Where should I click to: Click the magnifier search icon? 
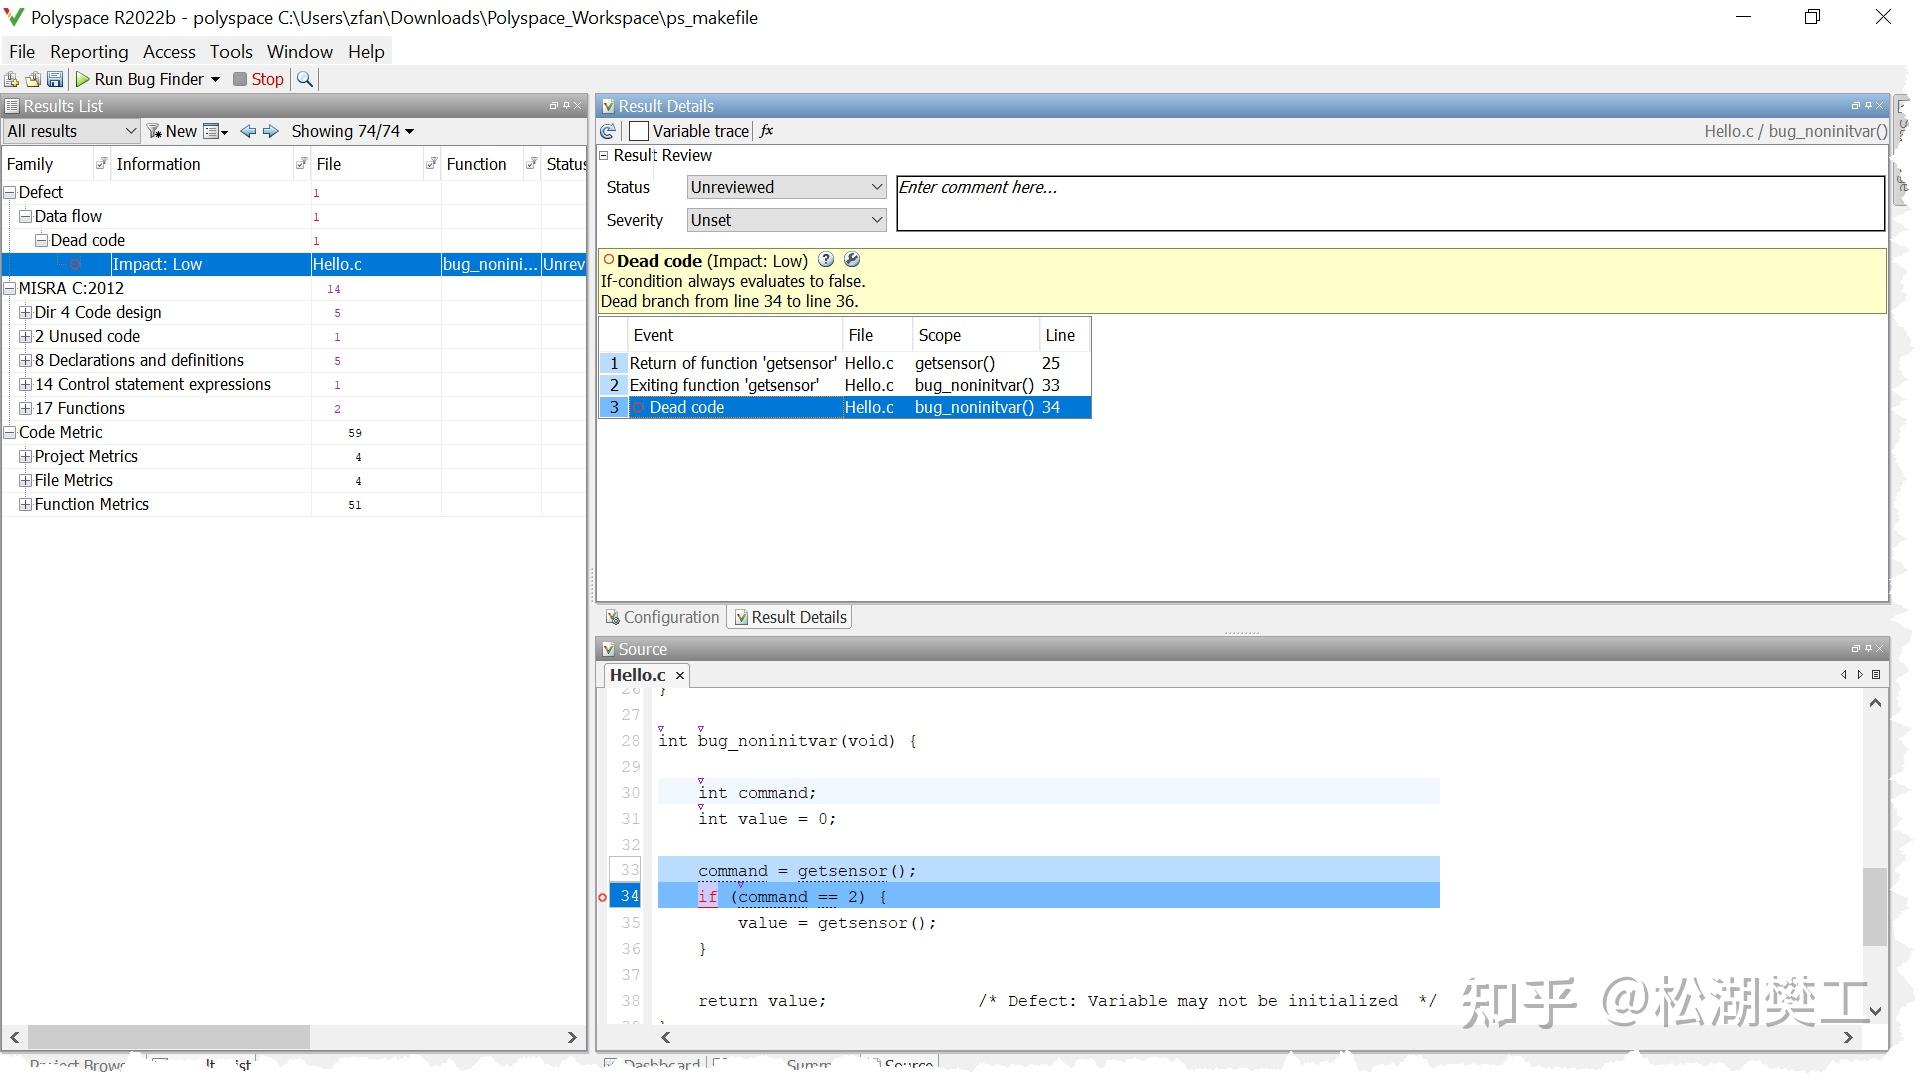[x=305, y=79]
